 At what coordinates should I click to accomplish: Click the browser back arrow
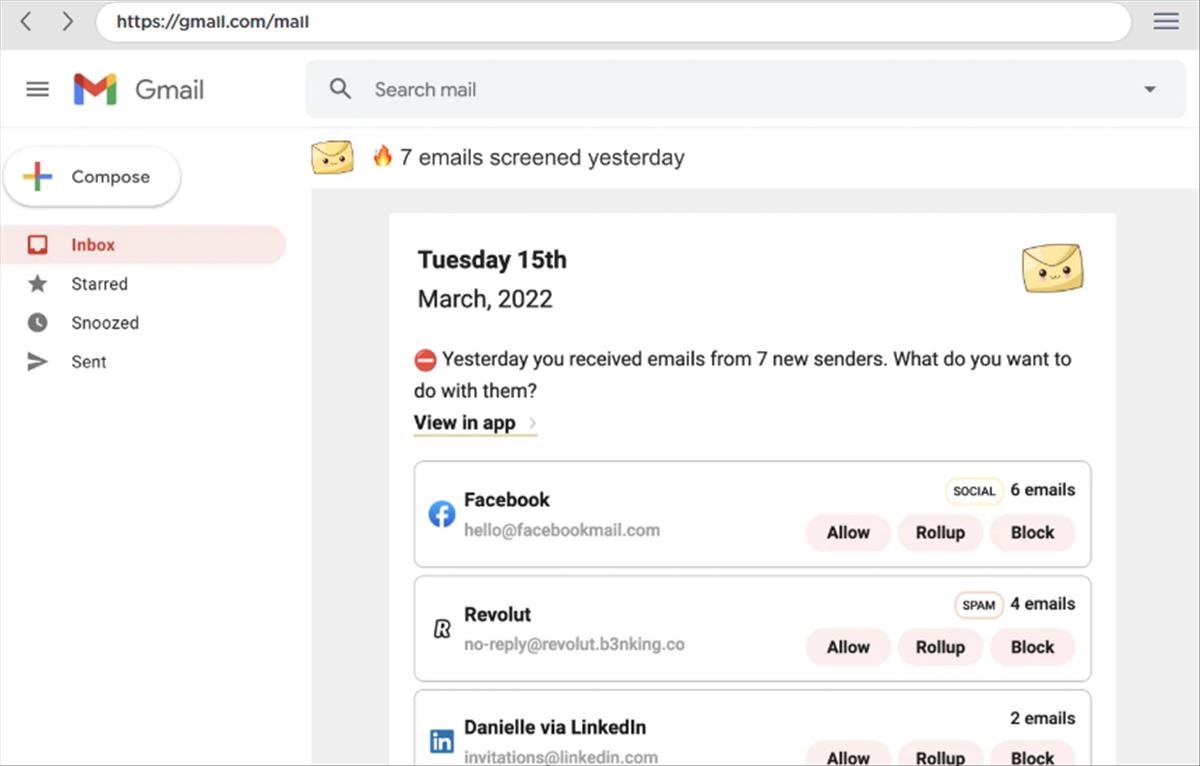coord(26,21)
